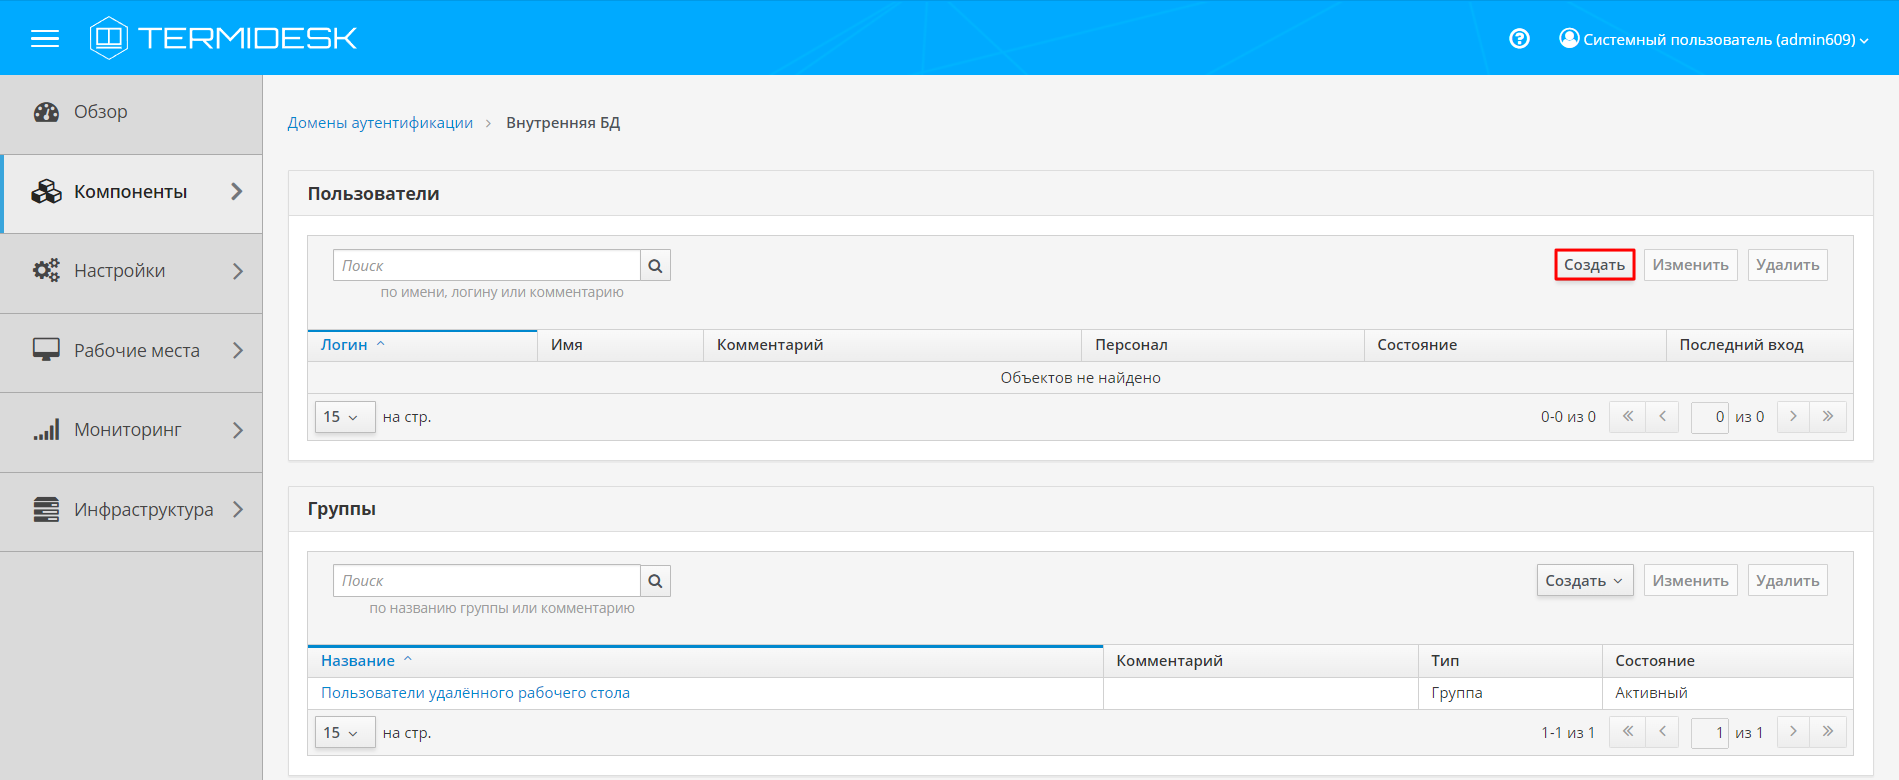1899x780 pixels.
Task: Go to last page in Groups pagination
Action: [x=1828, y=732]
